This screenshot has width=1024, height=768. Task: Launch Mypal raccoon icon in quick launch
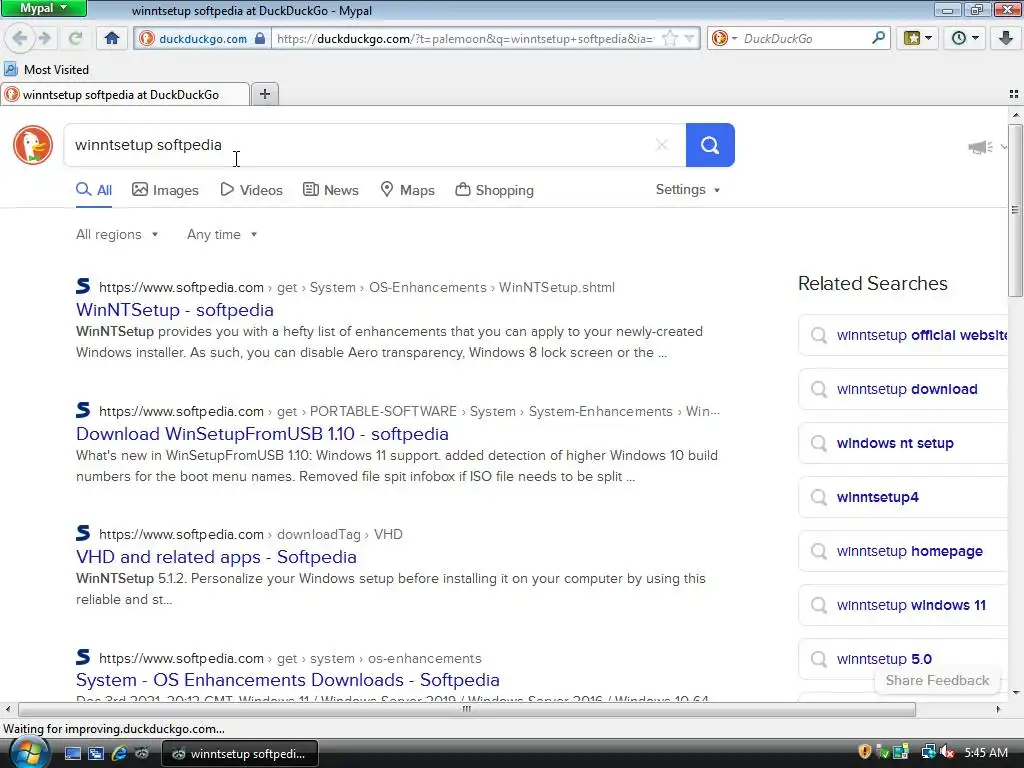click(x=142, y=754)
